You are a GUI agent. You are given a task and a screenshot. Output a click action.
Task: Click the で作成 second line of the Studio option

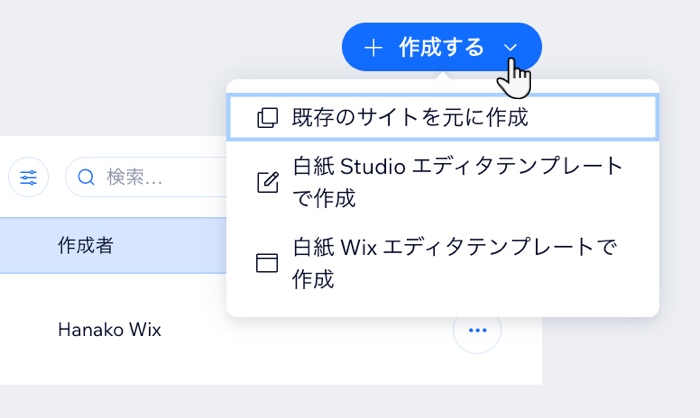pos(323,198)
